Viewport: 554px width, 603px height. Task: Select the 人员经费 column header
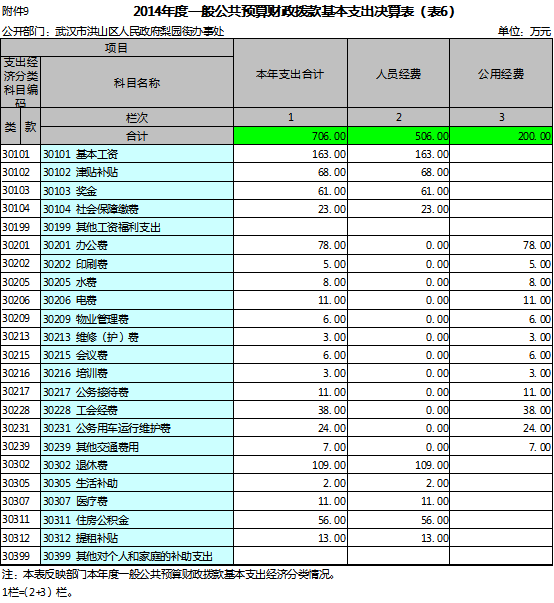[x=399, y=73]
